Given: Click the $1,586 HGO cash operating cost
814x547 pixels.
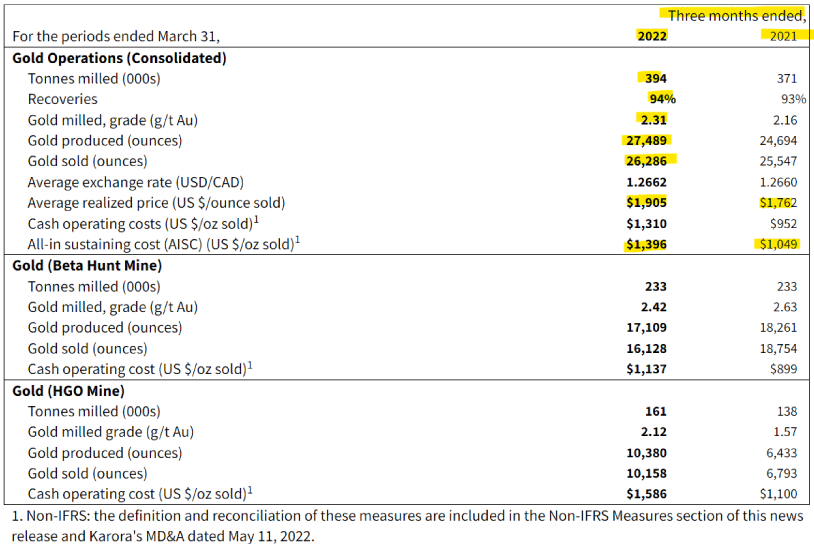Looking at the screenshot, I should (x=648, y=494).
